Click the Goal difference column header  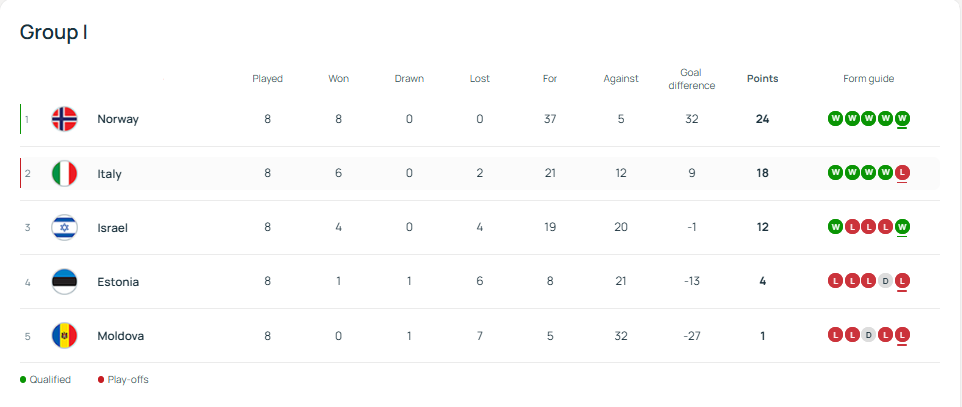click(690, 79)
